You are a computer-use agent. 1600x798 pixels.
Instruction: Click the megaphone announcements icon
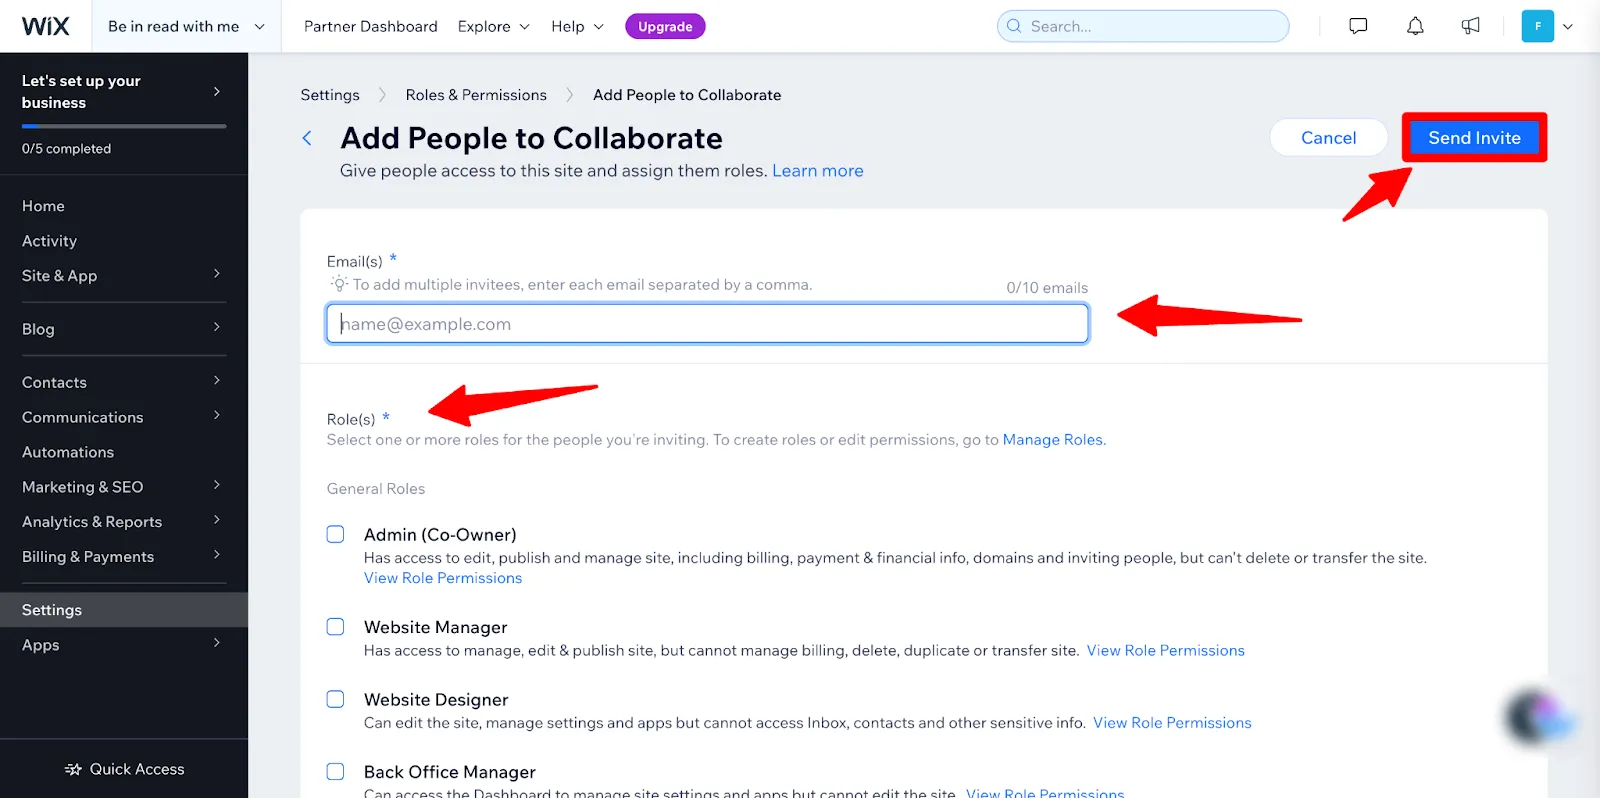[x=1470, y=26]
